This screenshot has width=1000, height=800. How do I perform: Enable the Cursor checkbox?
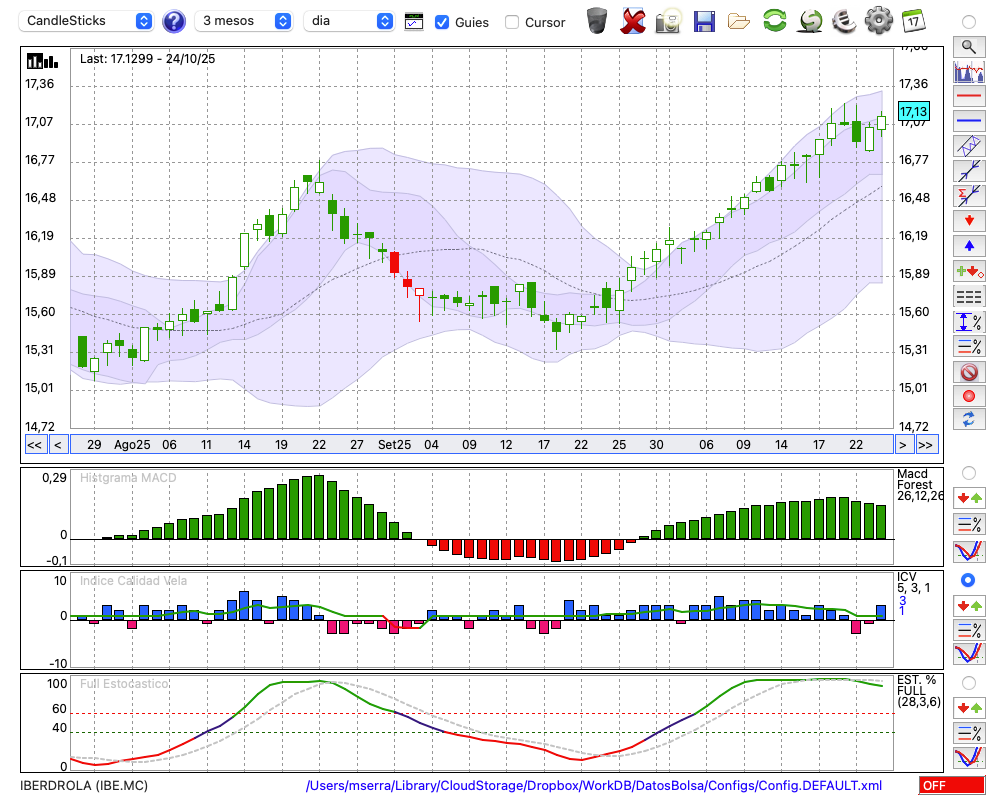[512, 22]
